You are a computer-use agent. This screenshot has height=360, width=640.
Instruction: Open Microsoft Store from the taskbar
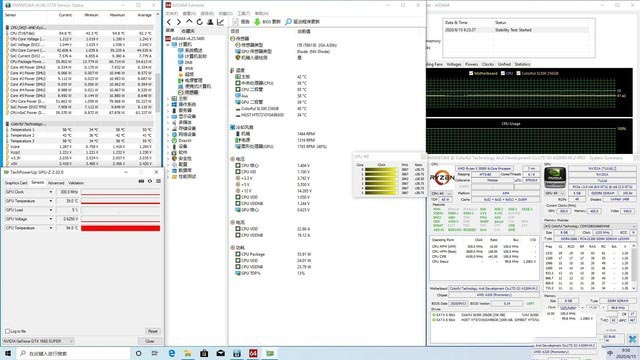tap(204, 353)
